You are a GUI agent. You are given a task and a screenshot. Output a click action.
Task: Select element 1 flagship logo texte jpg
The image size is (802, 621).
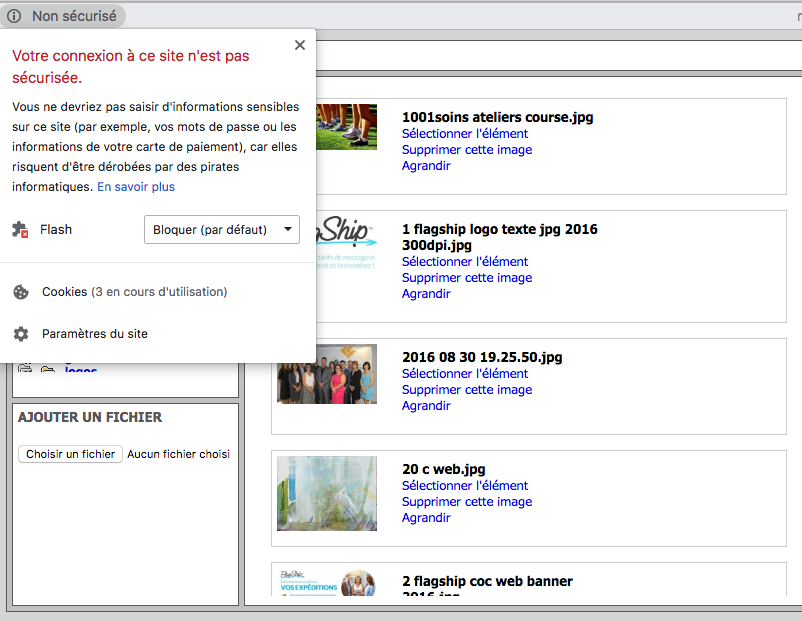(x=464, y=261)
